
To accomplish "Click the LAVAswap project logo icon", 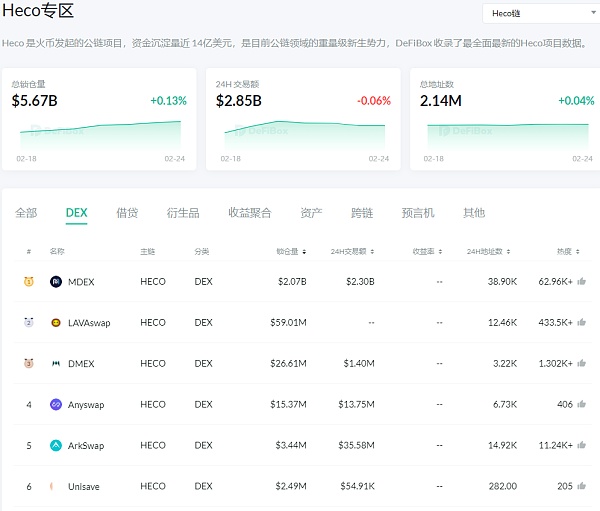I will [56, 323].
